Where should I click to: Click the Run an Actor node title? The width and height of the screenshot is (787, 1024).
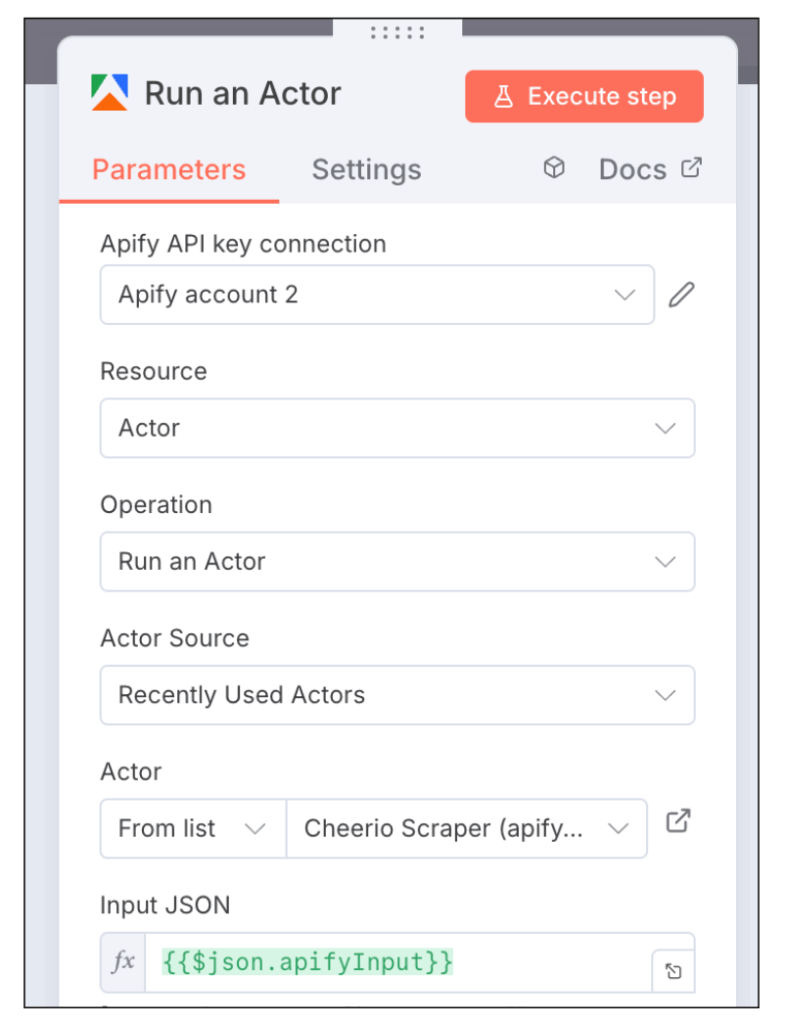tap(243, 94)
